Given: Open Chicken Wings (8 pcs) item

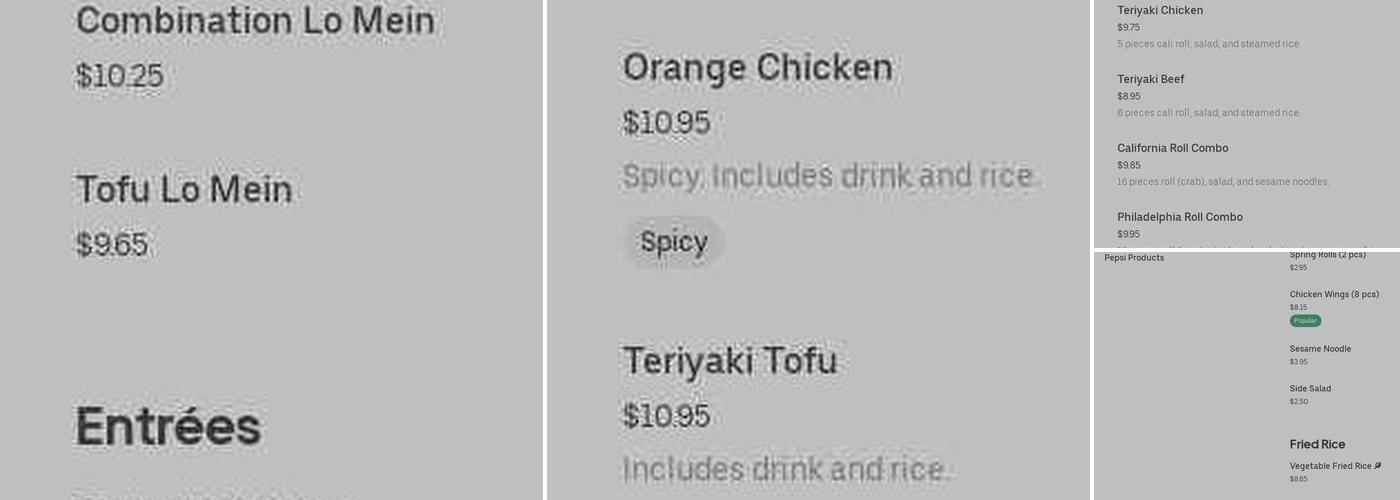Looking at the screenshot, I should click(1333, 294).
